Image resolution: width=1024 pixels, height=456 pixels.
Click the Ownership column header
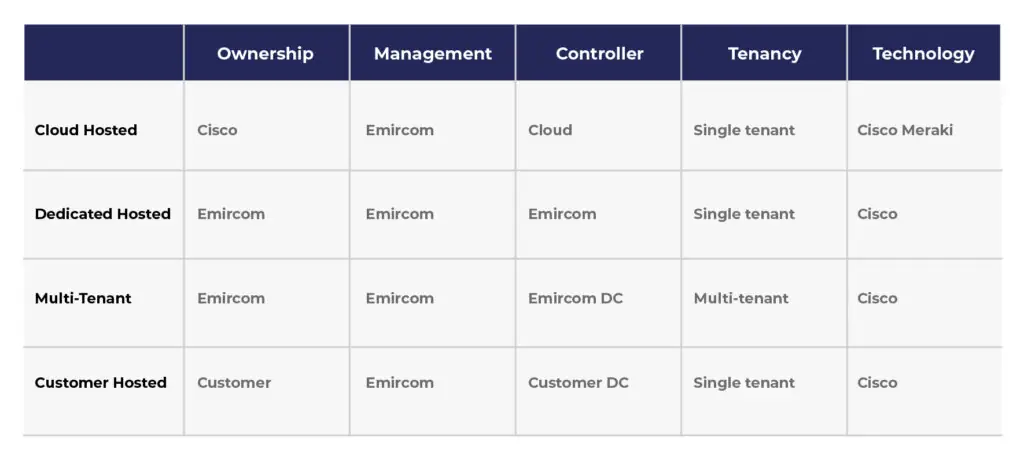pos(265,54)
